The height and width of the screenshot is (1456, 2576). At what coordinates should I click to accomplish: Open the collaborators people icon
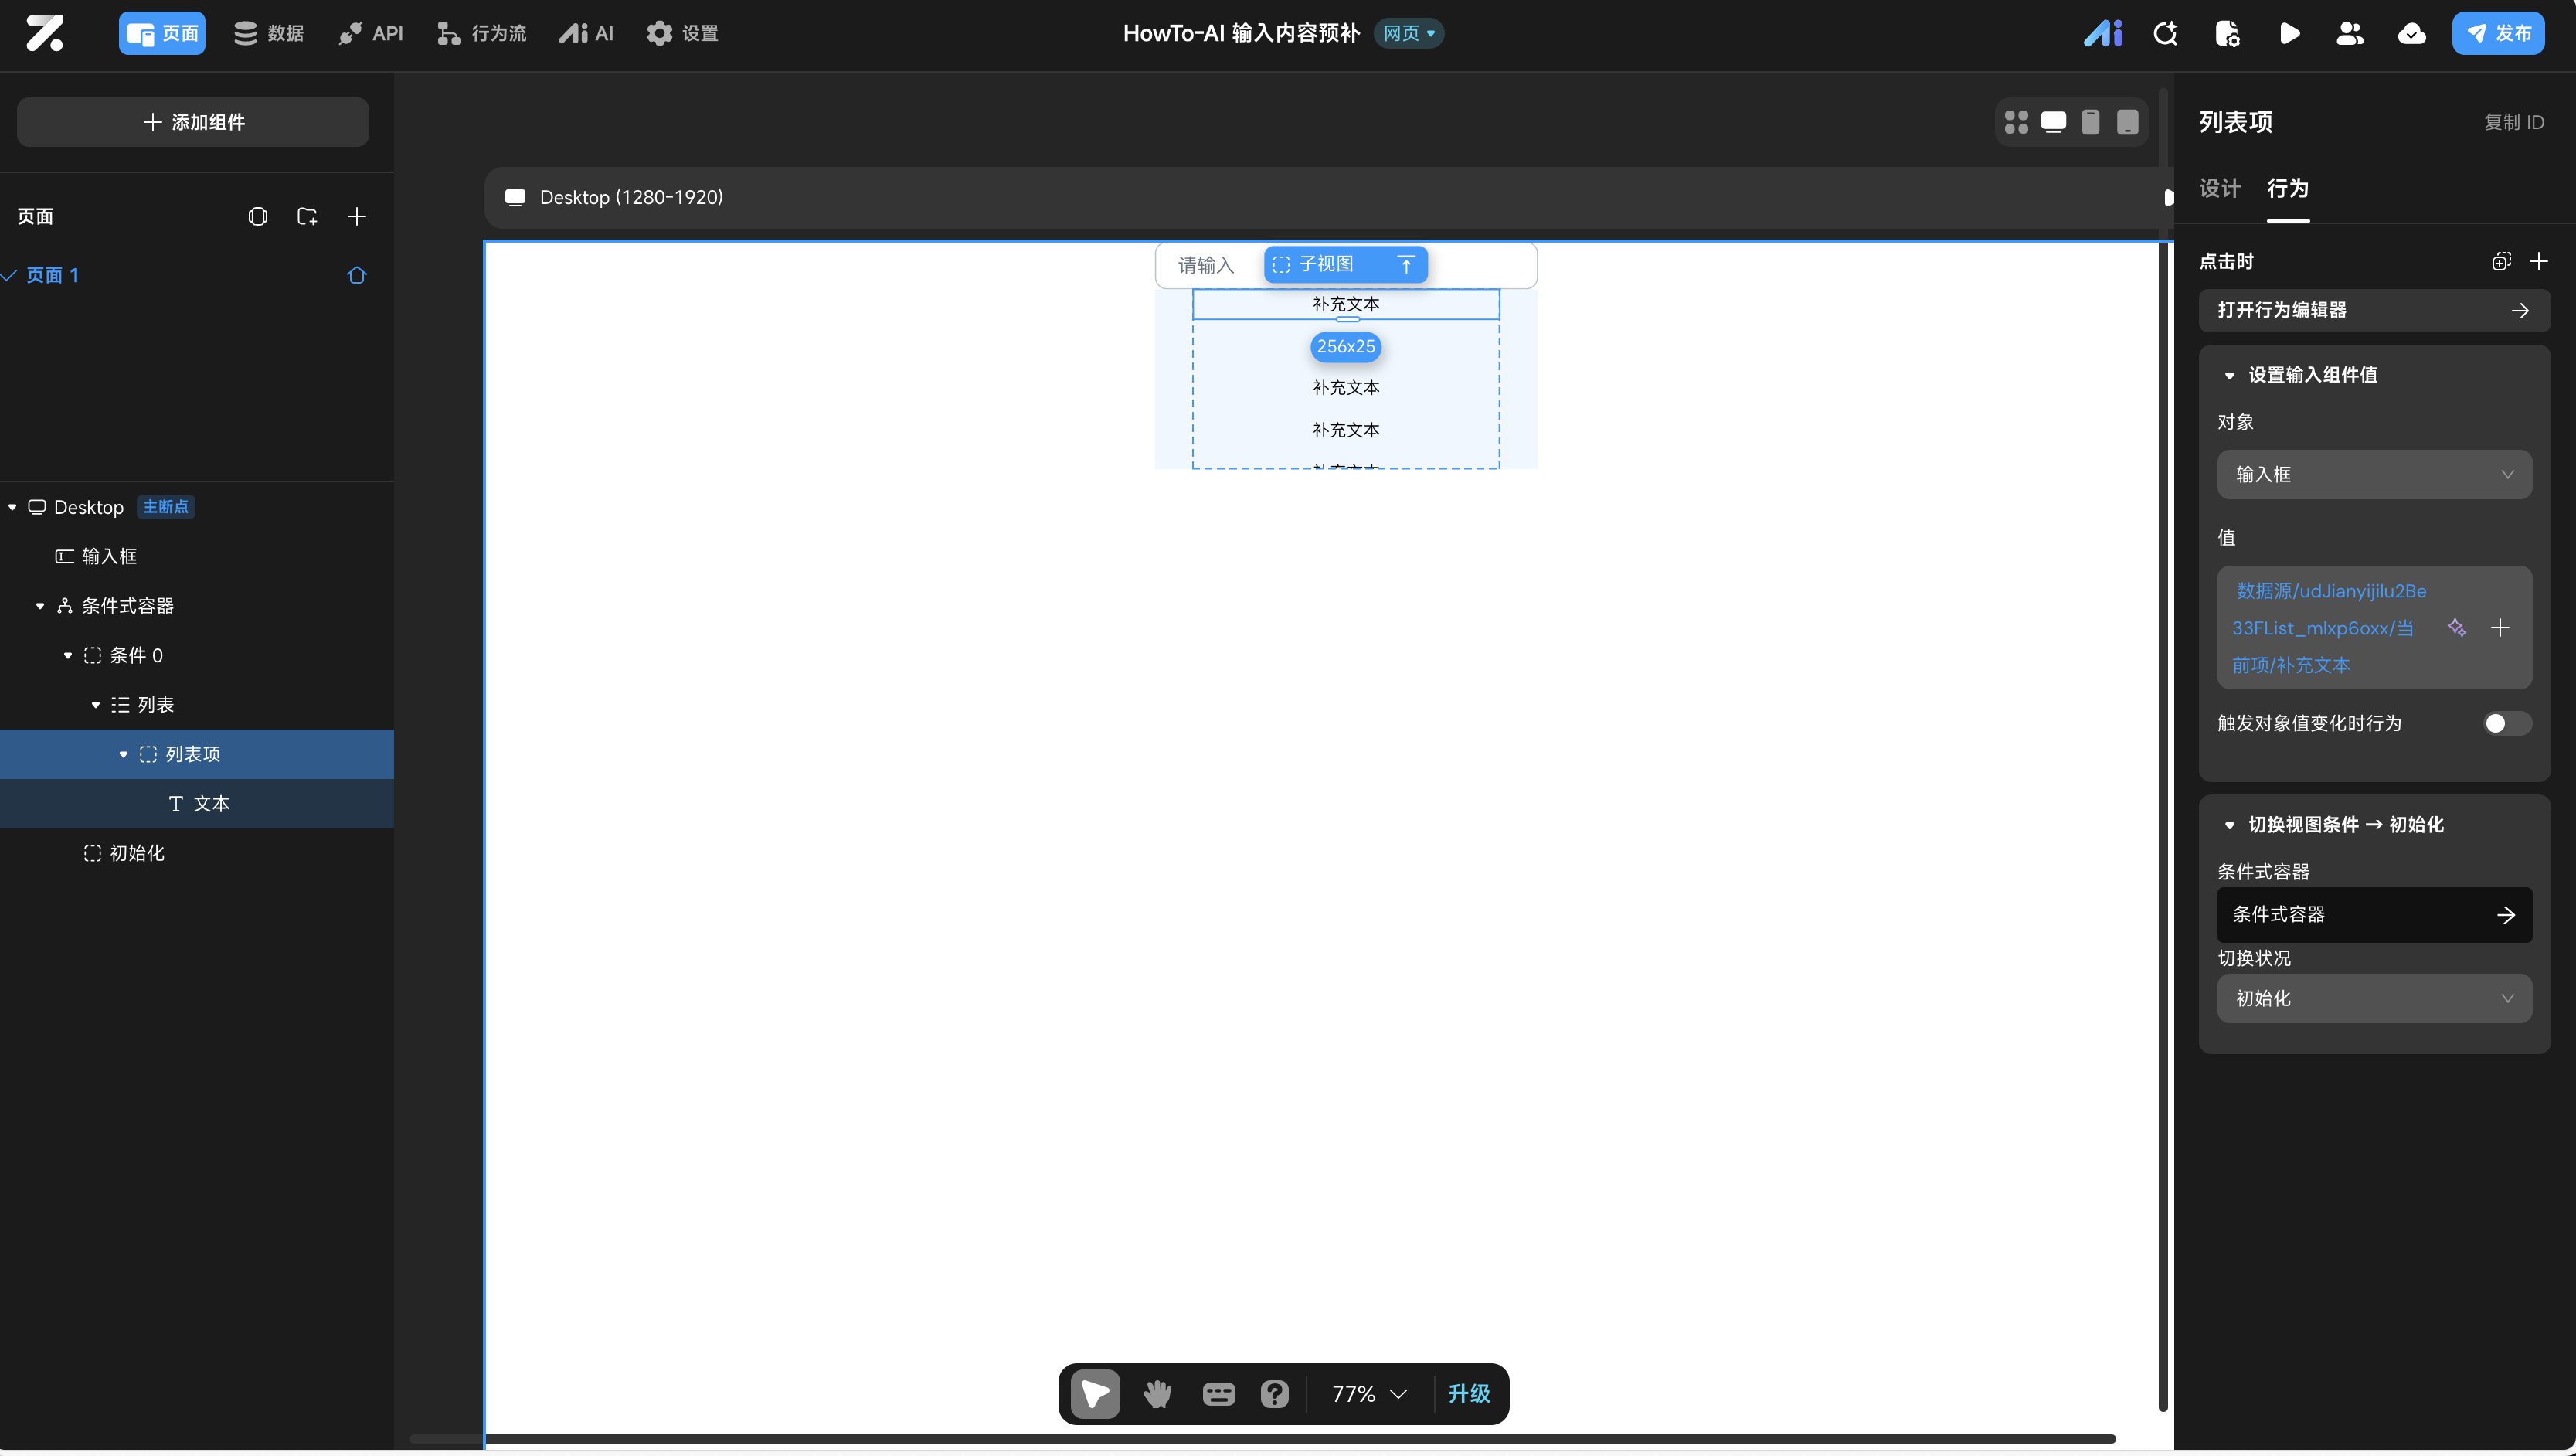tap(2349, 34)
